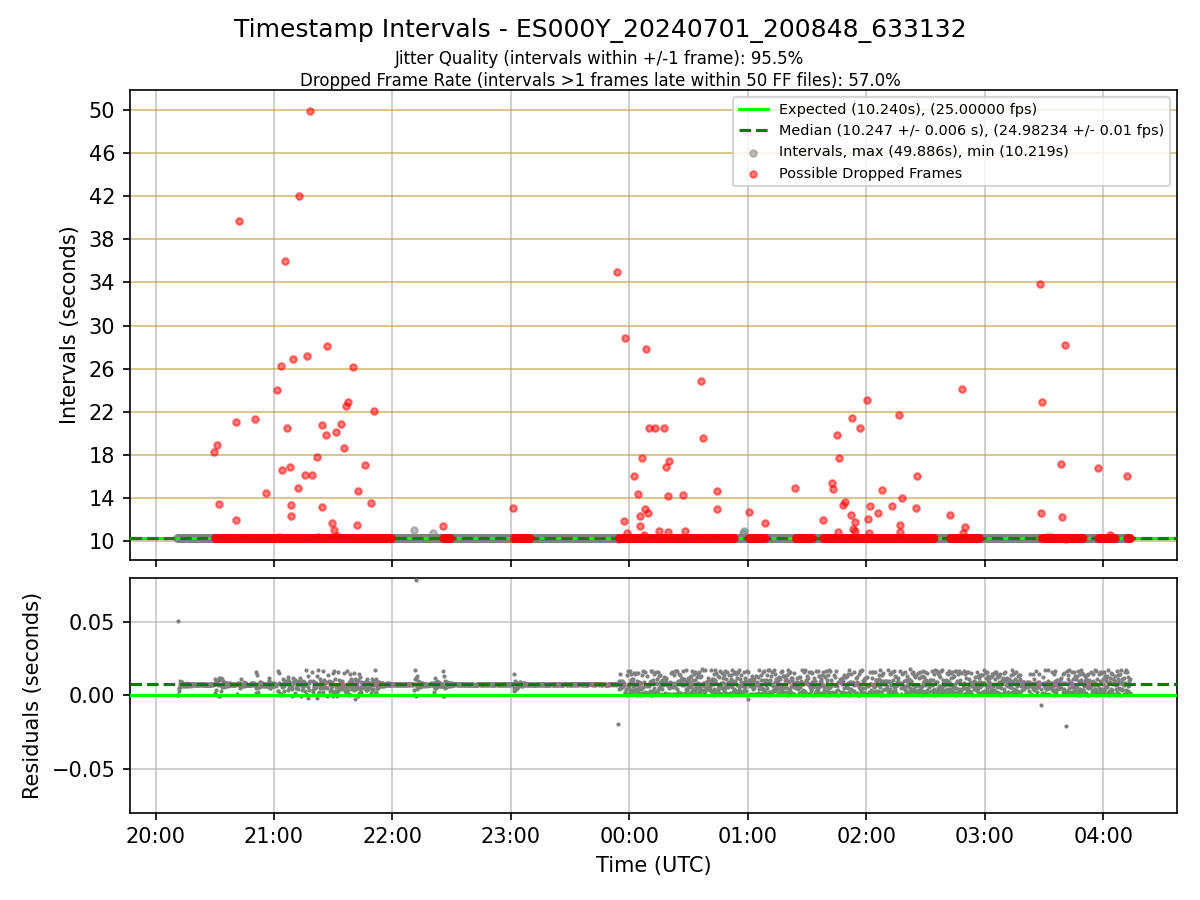
Task: Click the 'Dropped Frame Rate' subtitle line showing 57.0%
Action: (600, 80)
